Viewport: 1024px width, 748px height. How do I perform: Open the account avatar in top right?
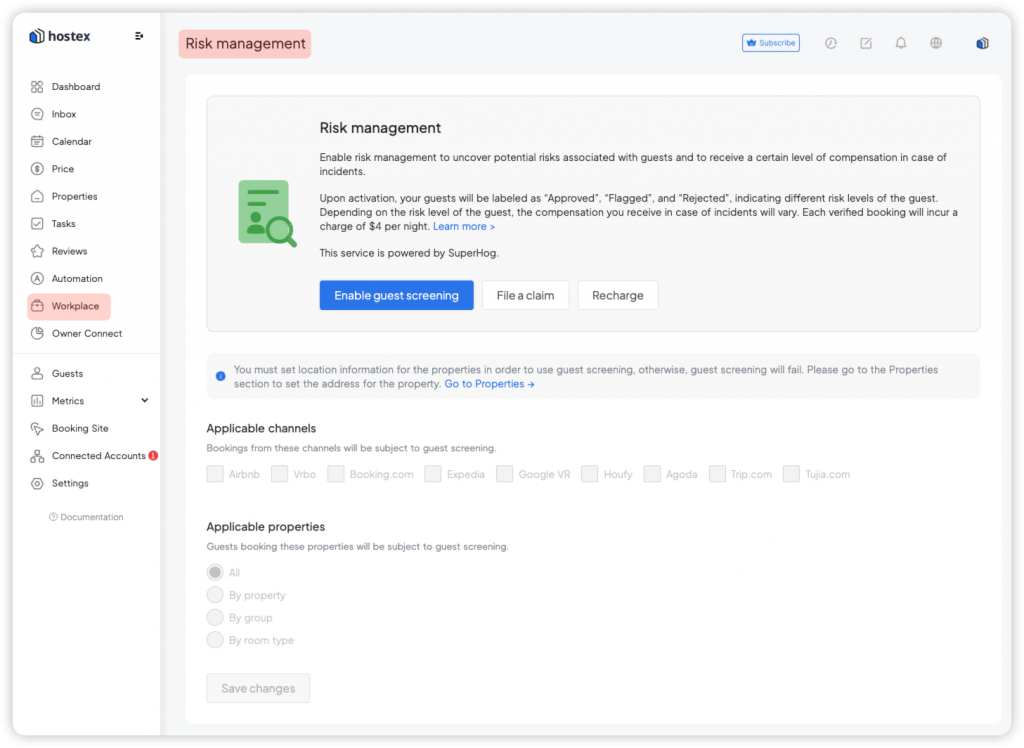pos(982,43)
